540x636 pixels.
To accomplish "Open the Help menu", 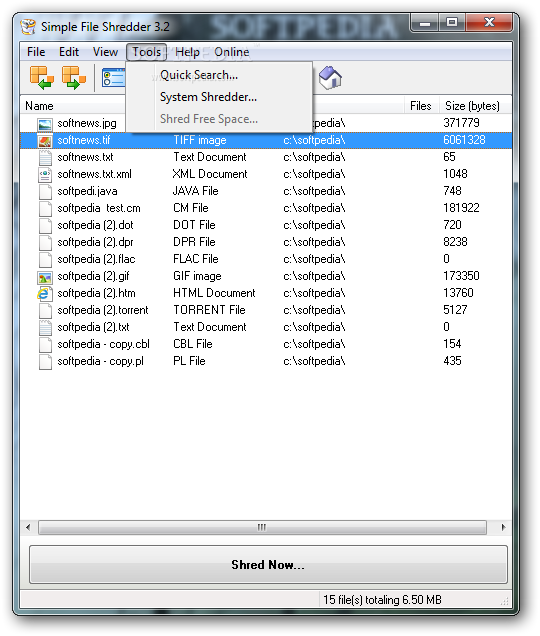I will click(x=187, y=52).
